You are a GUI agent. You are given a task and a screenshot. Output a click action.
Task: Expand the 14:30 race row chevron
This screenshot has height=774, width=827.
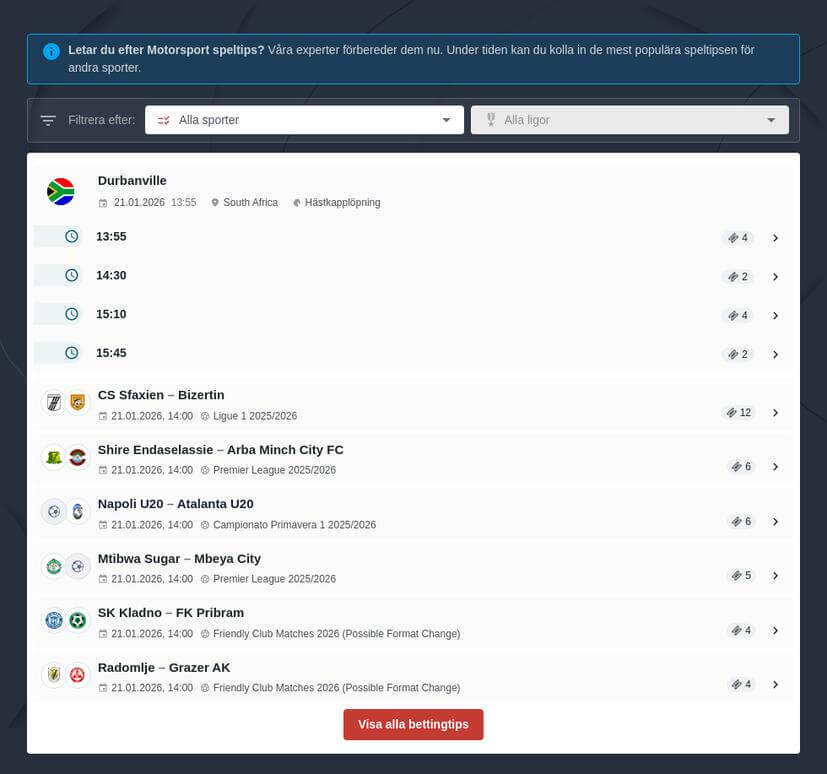point(775,277)
